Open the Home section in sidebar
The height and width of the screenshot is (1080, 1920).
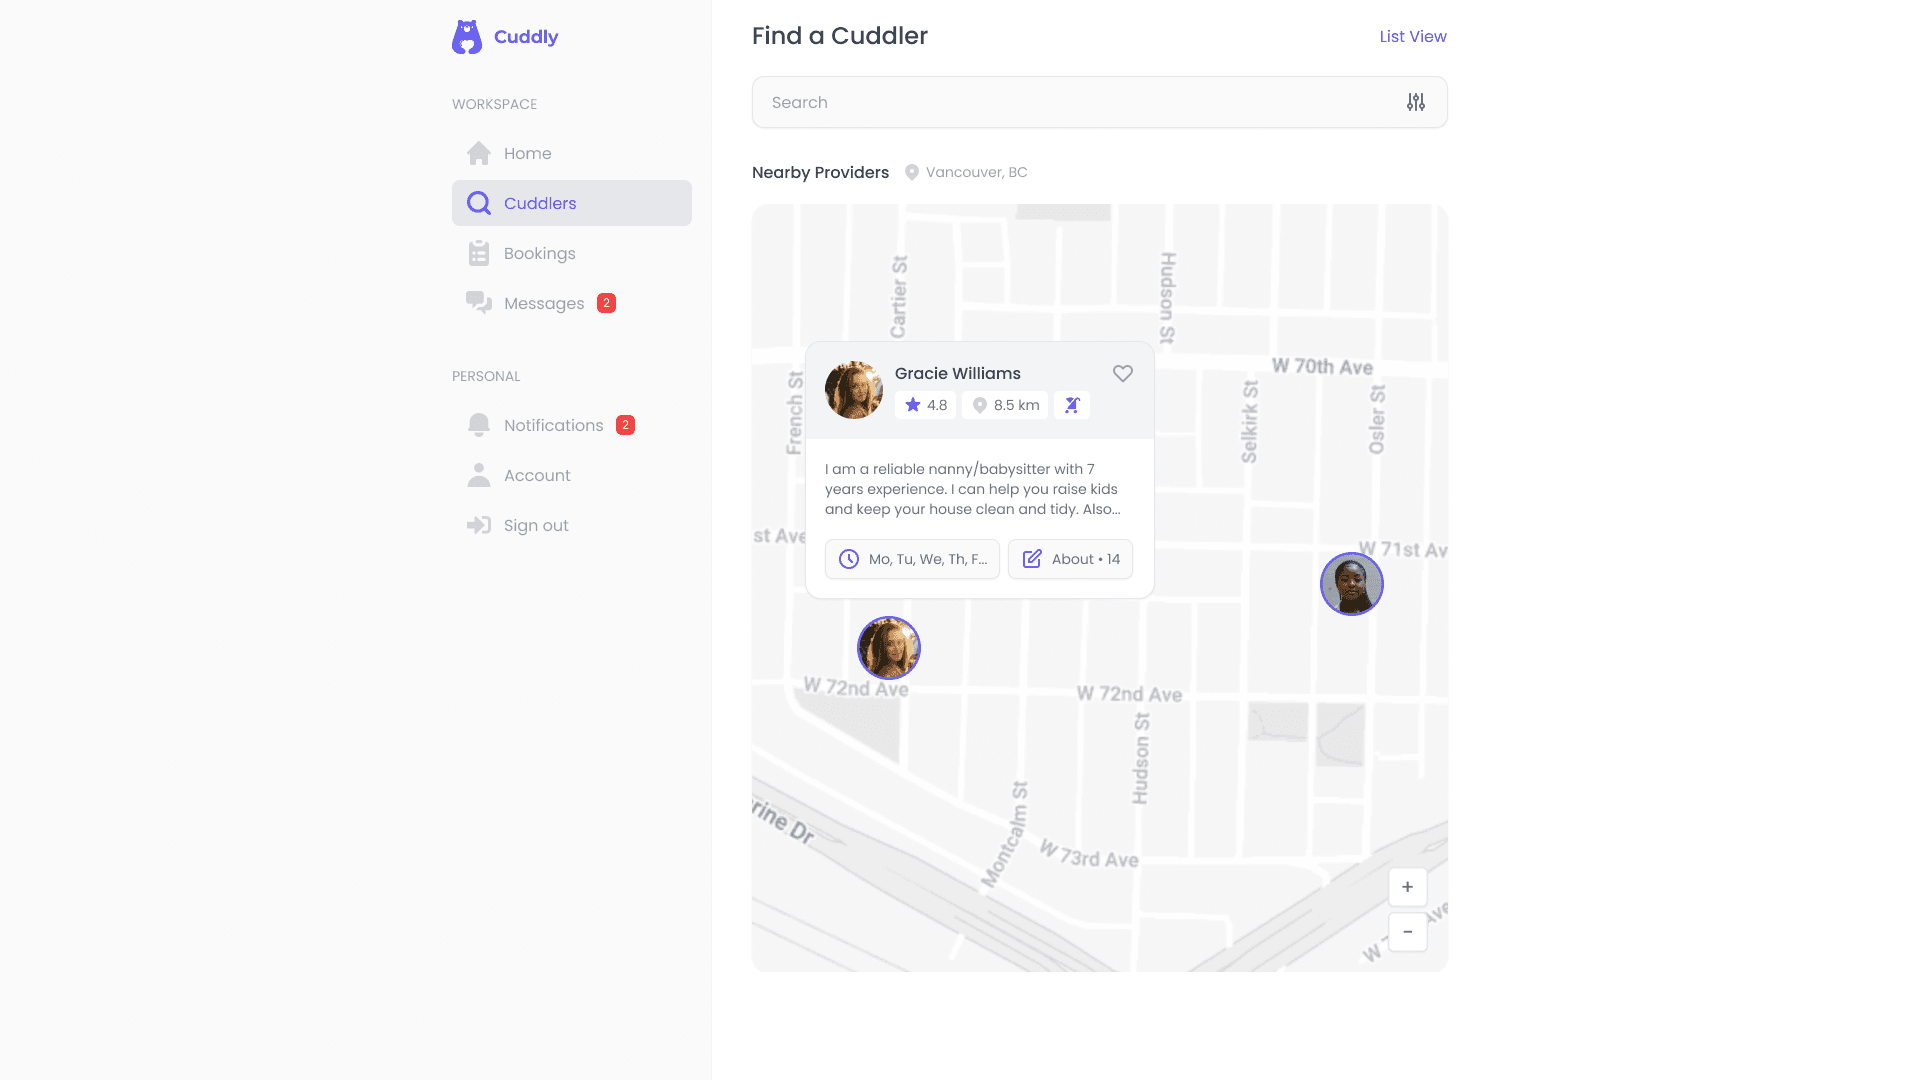pos(527,153)
